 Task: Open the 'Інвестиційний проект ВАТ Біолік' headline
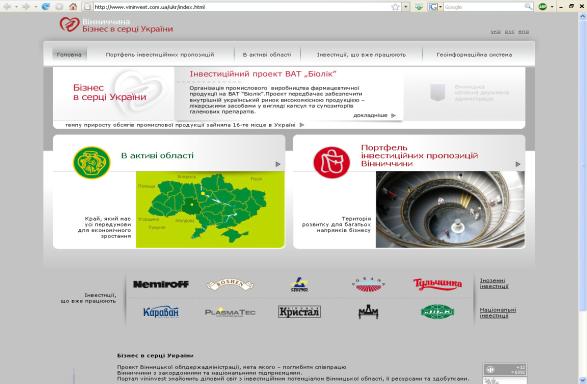tap(262, 74)
